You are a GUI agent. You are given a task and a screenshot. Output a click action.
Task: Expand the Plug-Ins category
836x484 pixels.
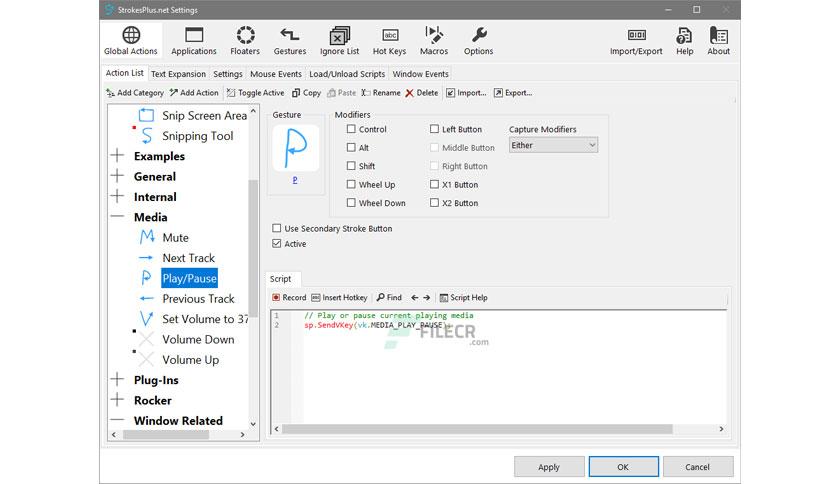coord(117,380)
